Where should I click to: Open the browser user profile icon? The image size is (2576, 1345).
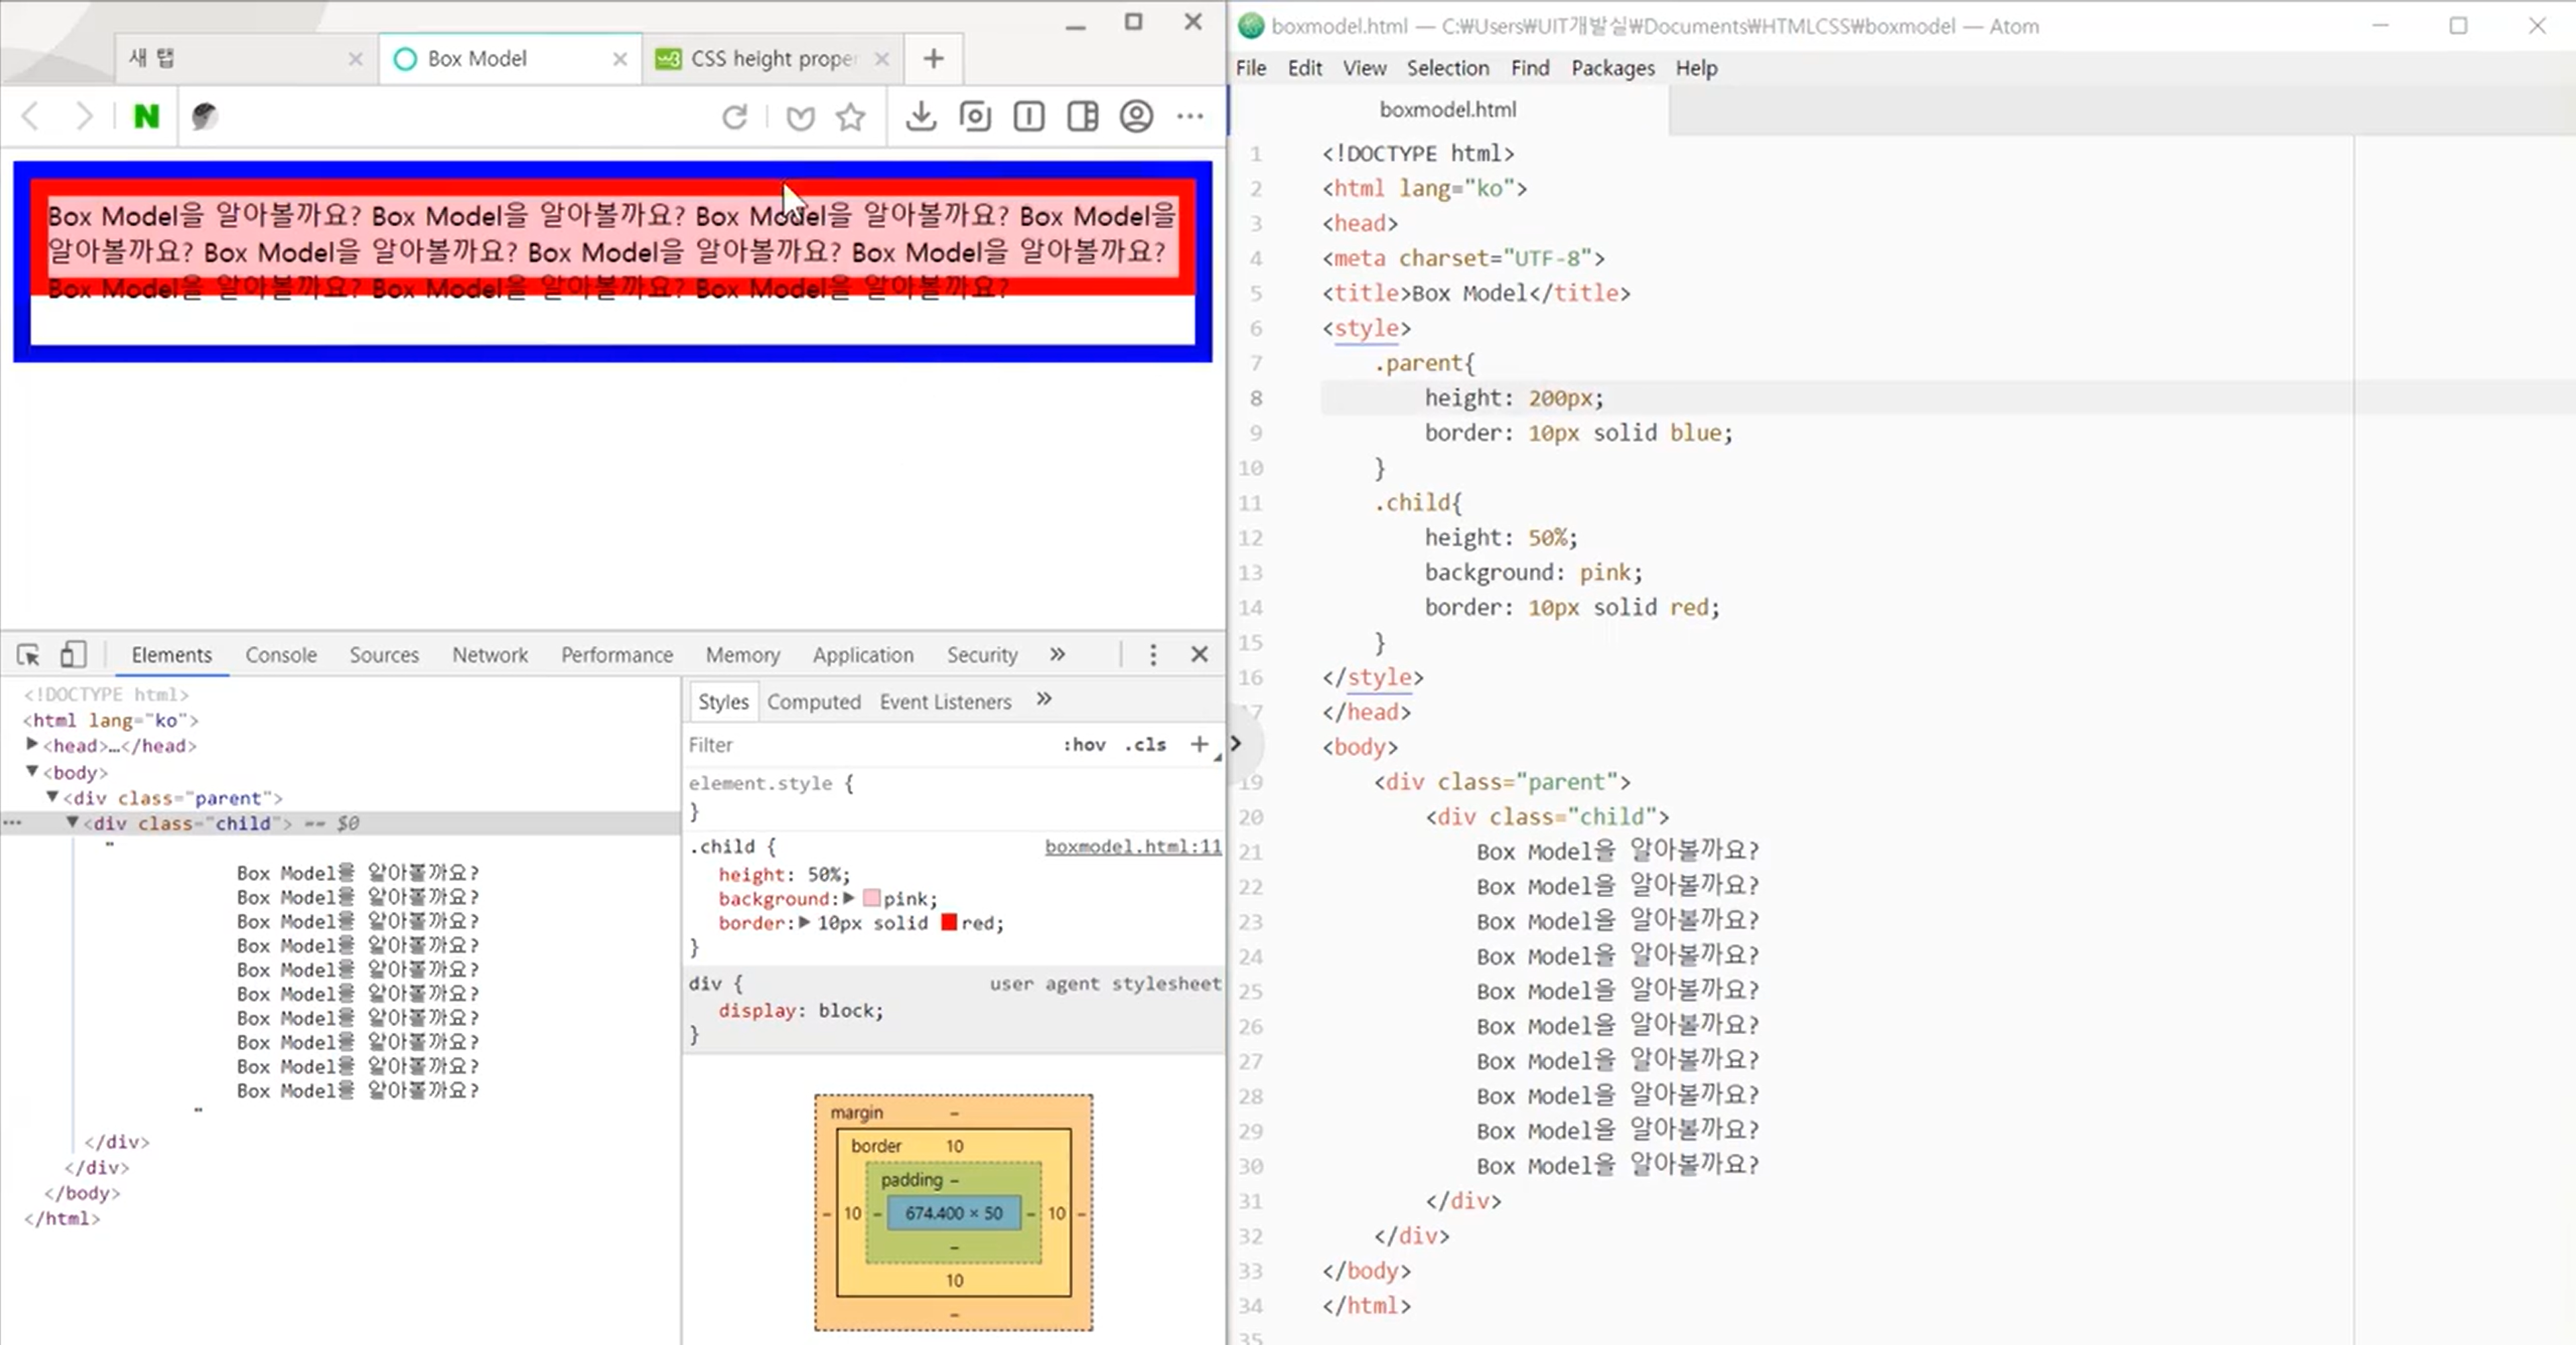(1136, 117)
